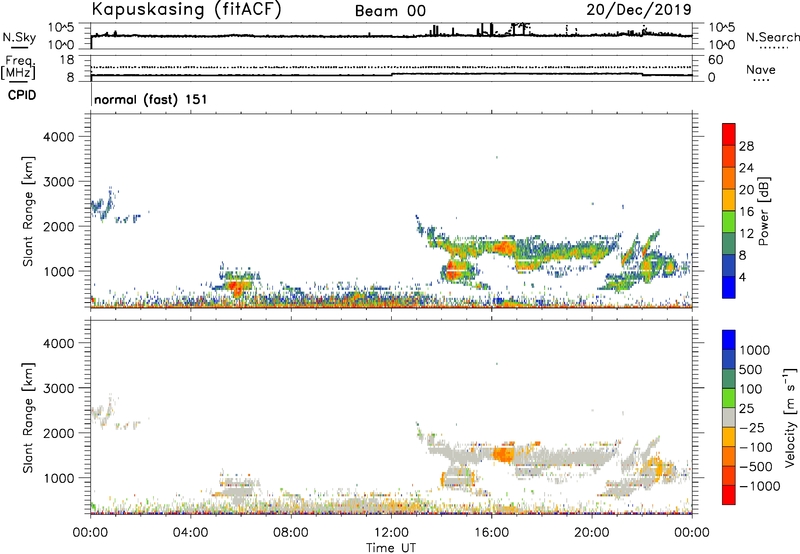This screenshot has height=554, width=800.
Task: Click the "Freq. [MHz]" axis label
Action: tap(18, 67)
